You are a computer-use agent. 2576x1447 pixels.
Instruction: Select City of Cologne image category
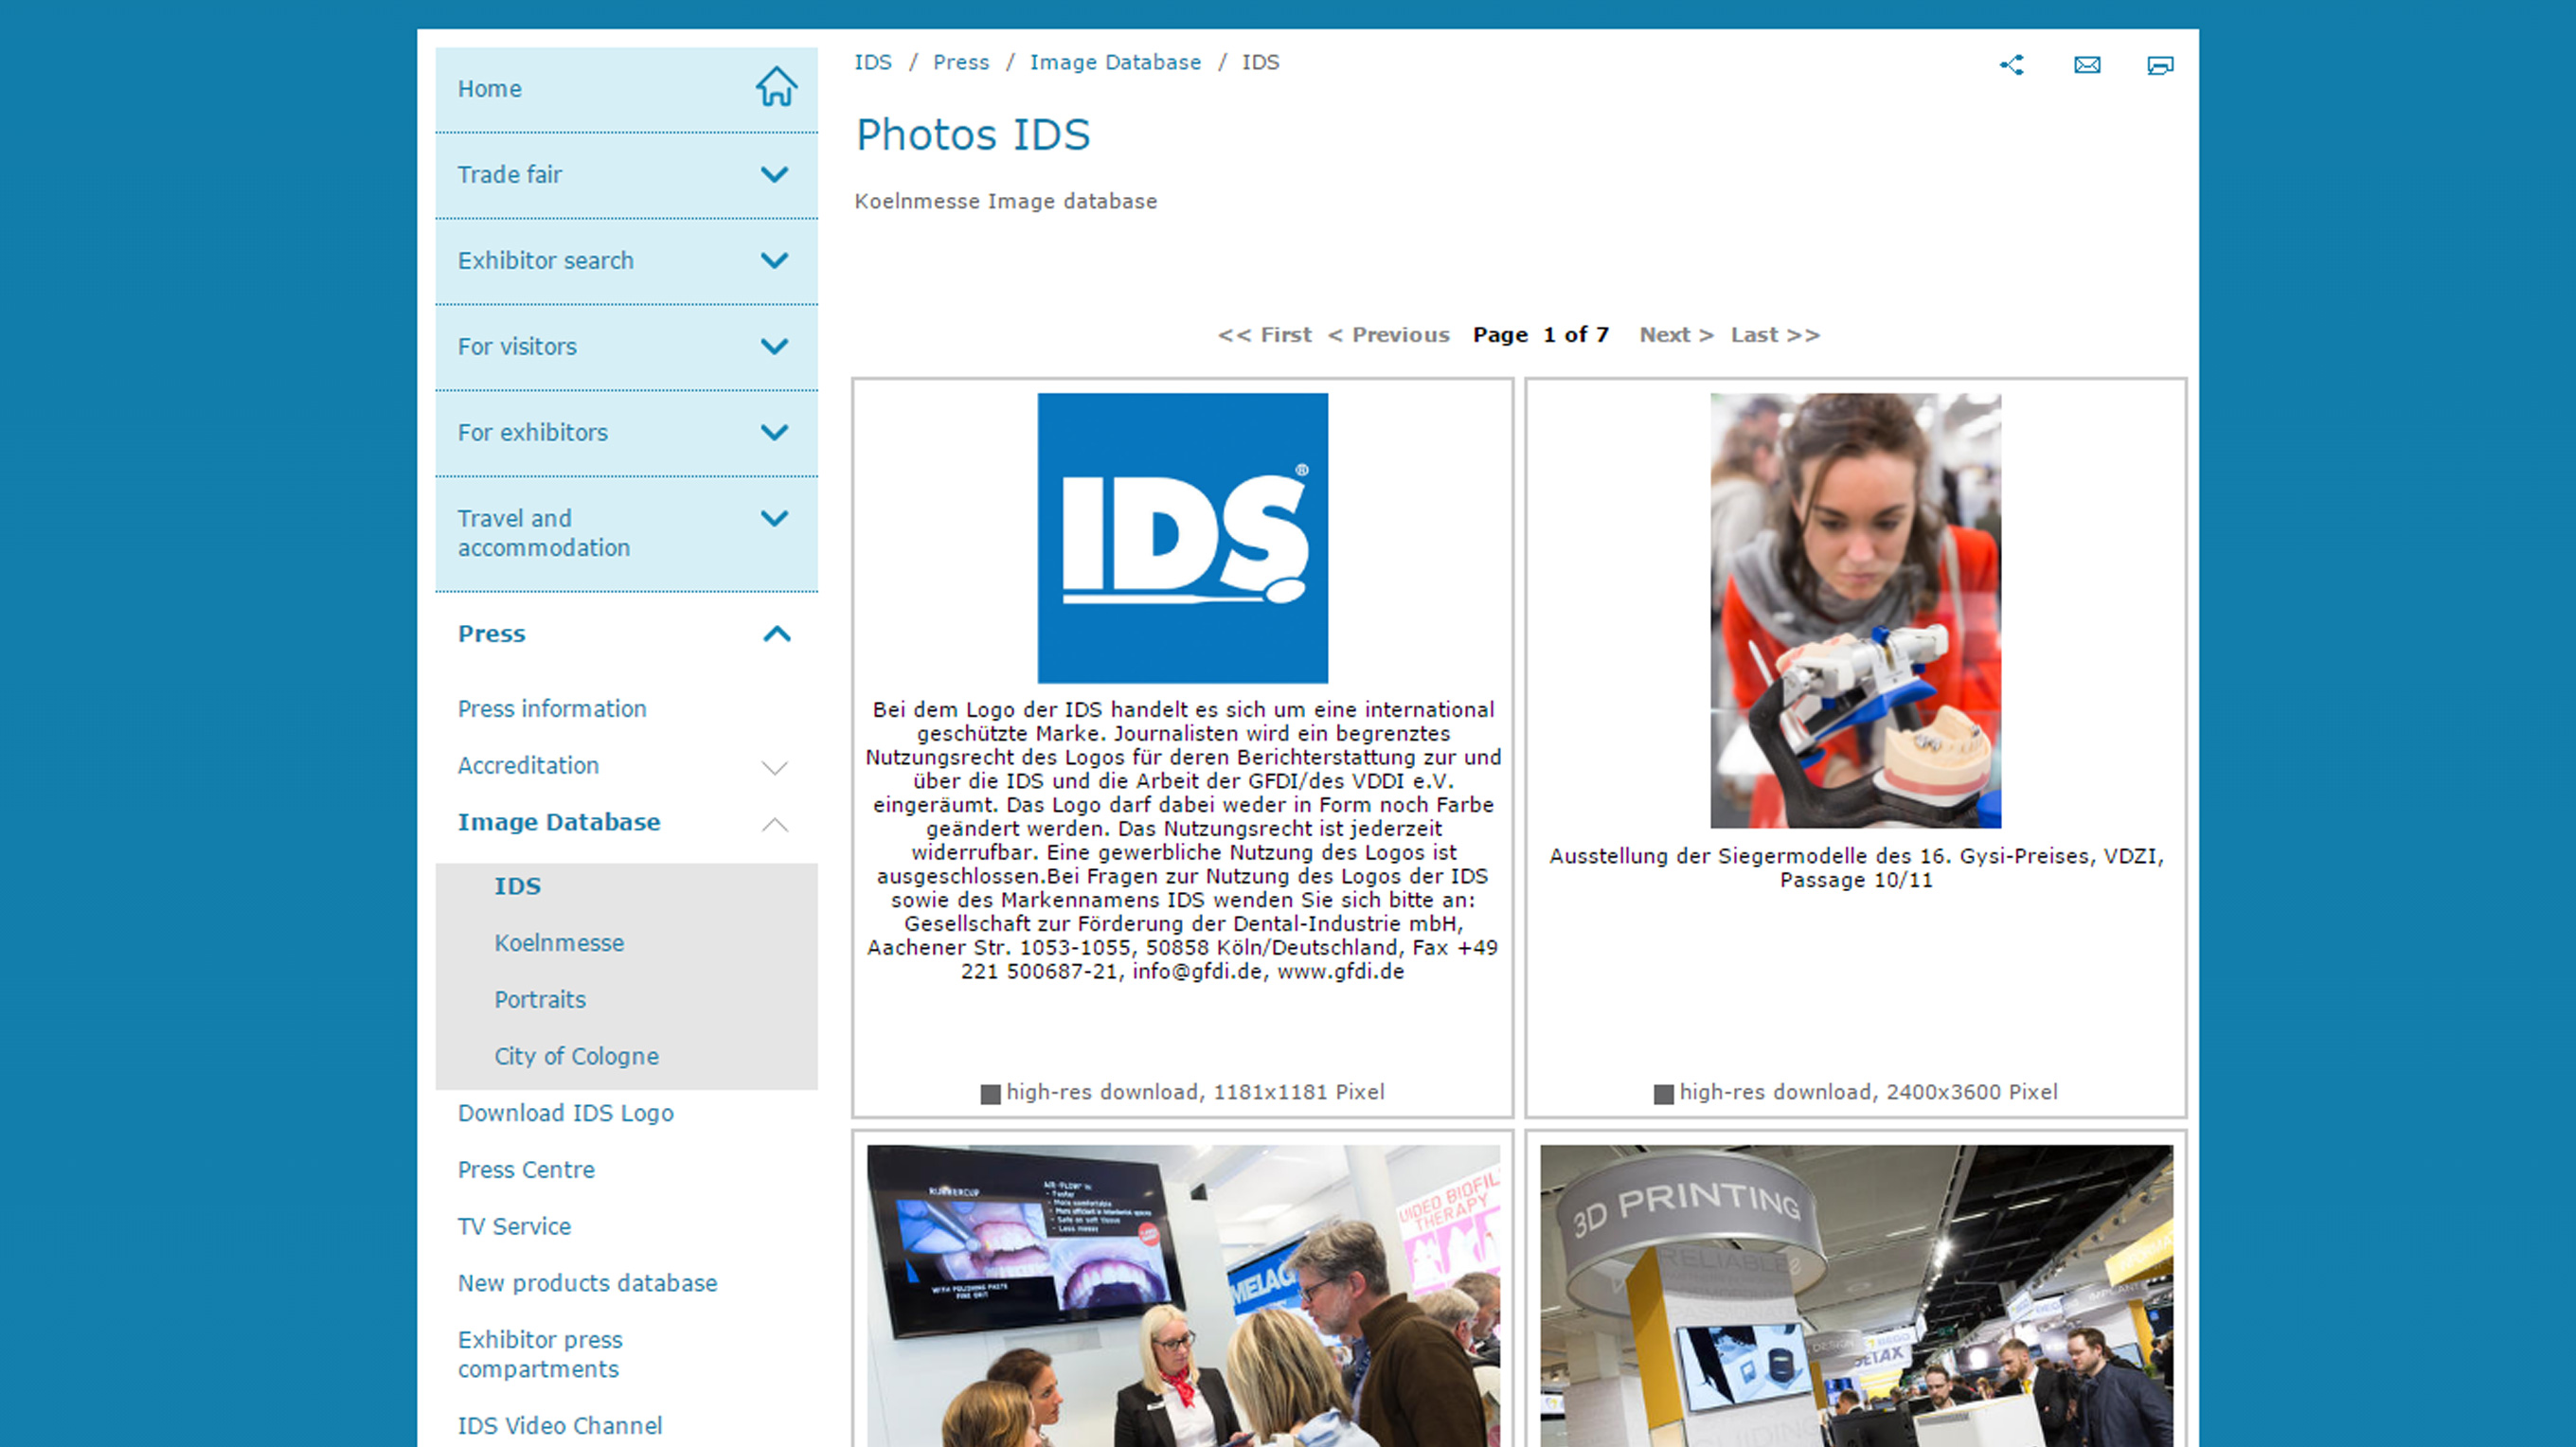[577, 1056]
